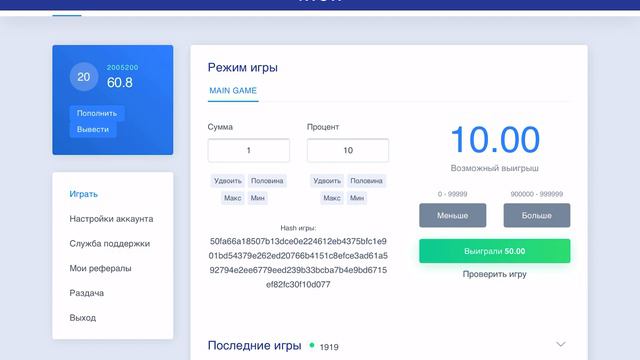This screenshot has height=360, width=640.
Task: Open the Проверить игру link
Action: (495, 274)
